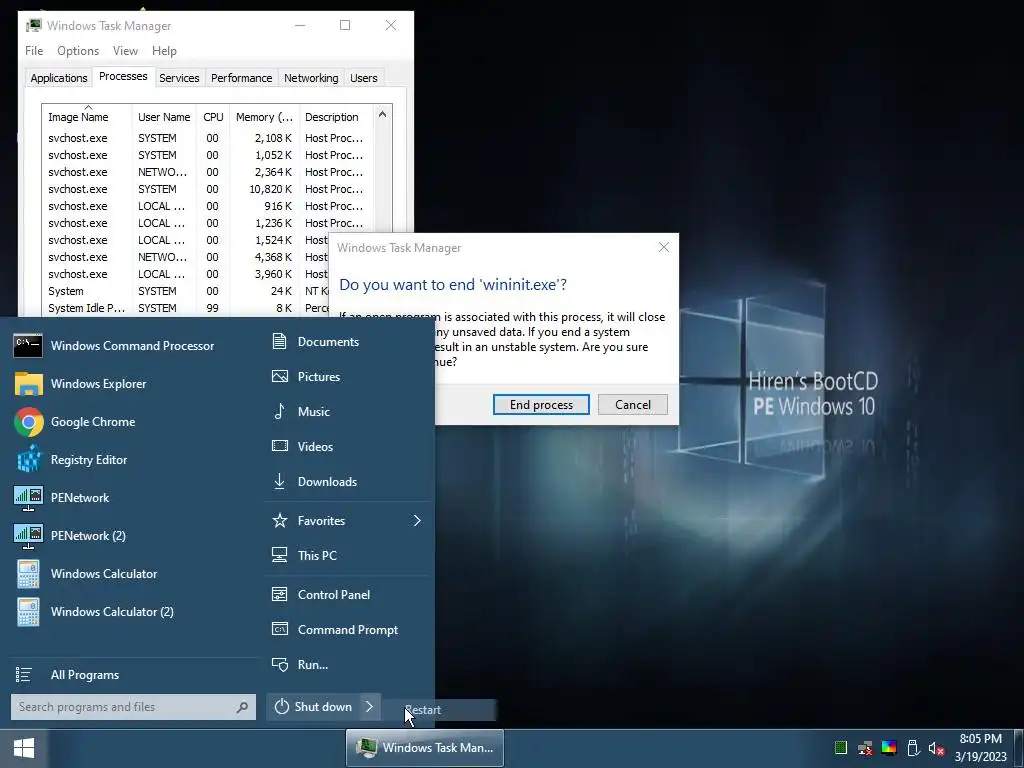Launch Windows Calculator (2) from Start menu
This screenshot has height=768, width=1024.
[x=131, y=611]
